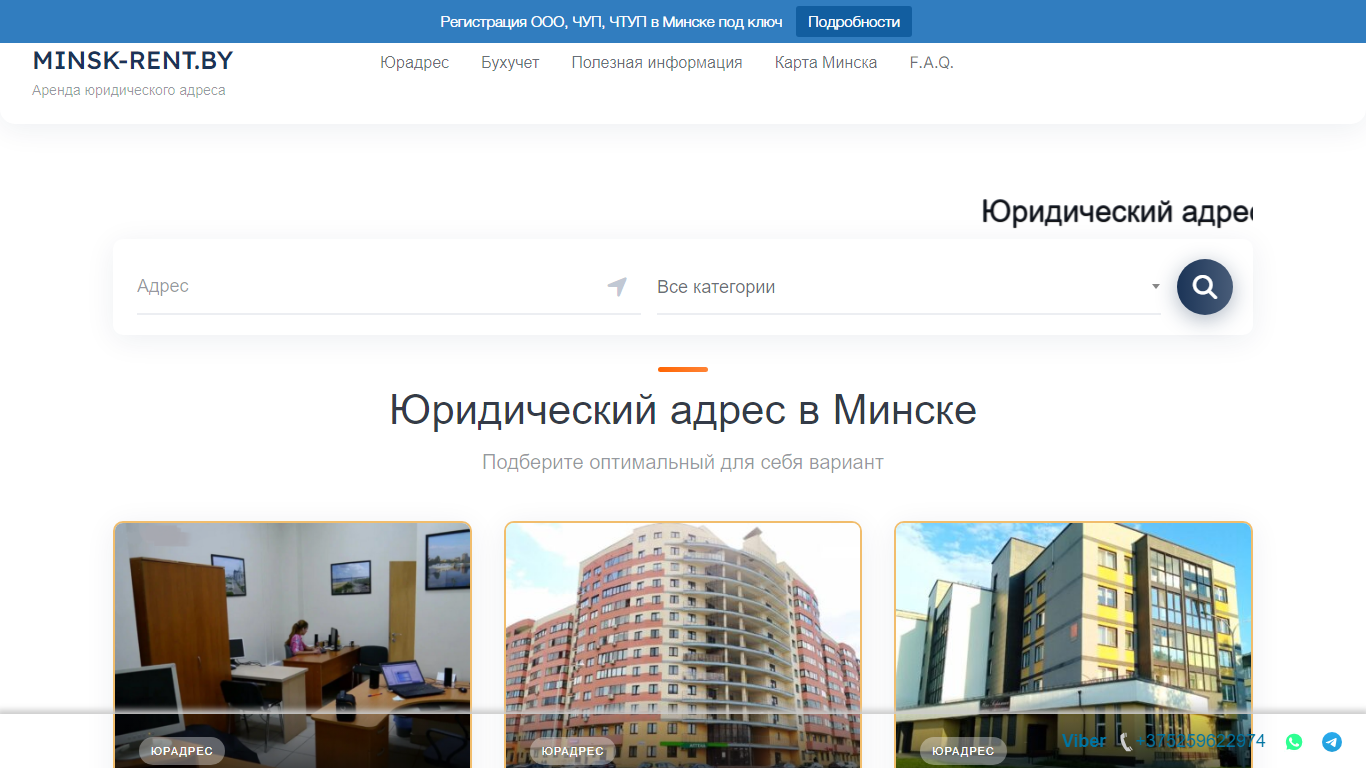Screen dimensions: 1366x768
Task: Click the "ЮРАДРЕС" tag on the high-rise card
Action: coord(573,751)
